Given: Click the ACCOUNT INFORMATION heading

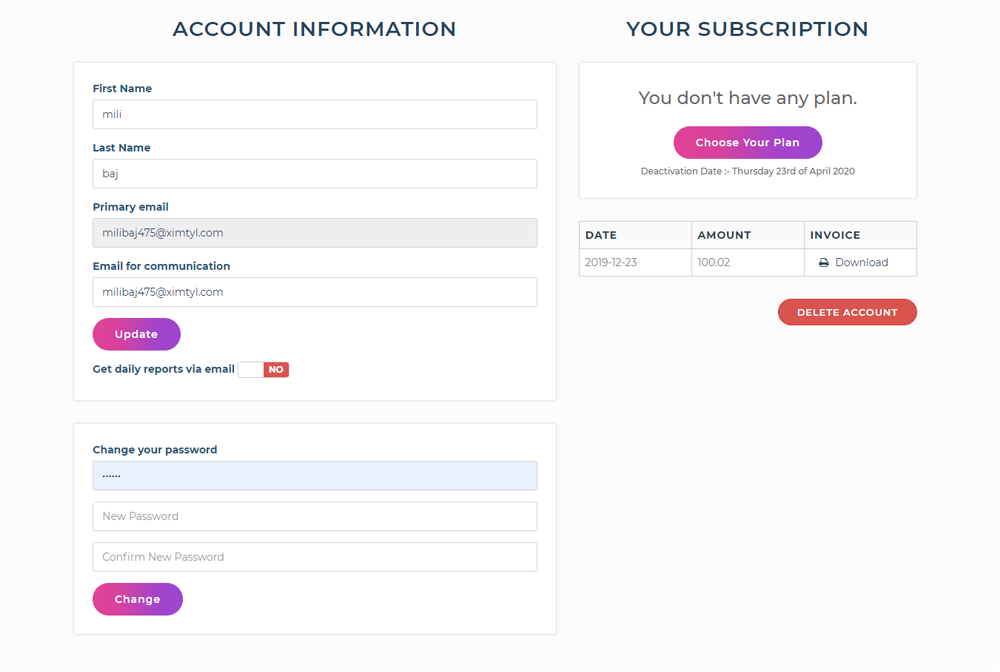Looking at the screenshot, I should (314, 29).
